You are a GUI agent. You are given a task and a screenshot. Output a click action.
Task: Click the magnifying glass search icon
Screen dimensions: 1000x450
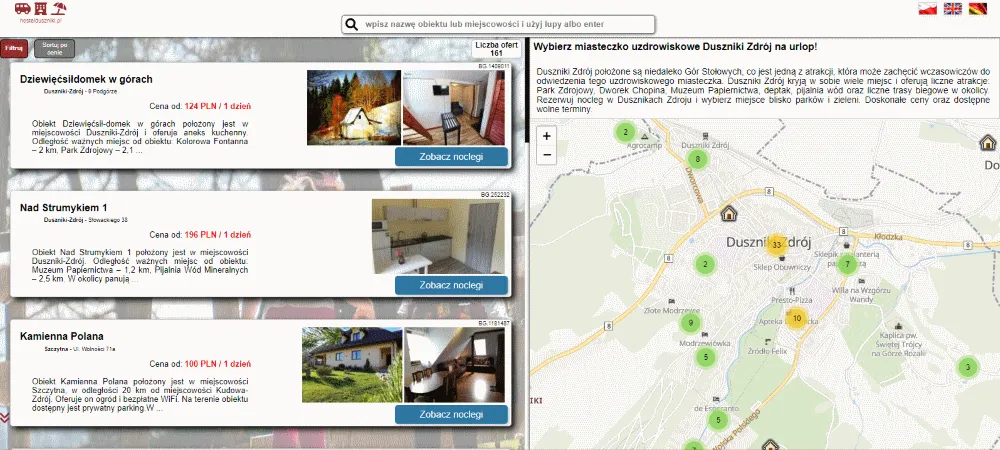pyautogui.click(x=351, y=25)
